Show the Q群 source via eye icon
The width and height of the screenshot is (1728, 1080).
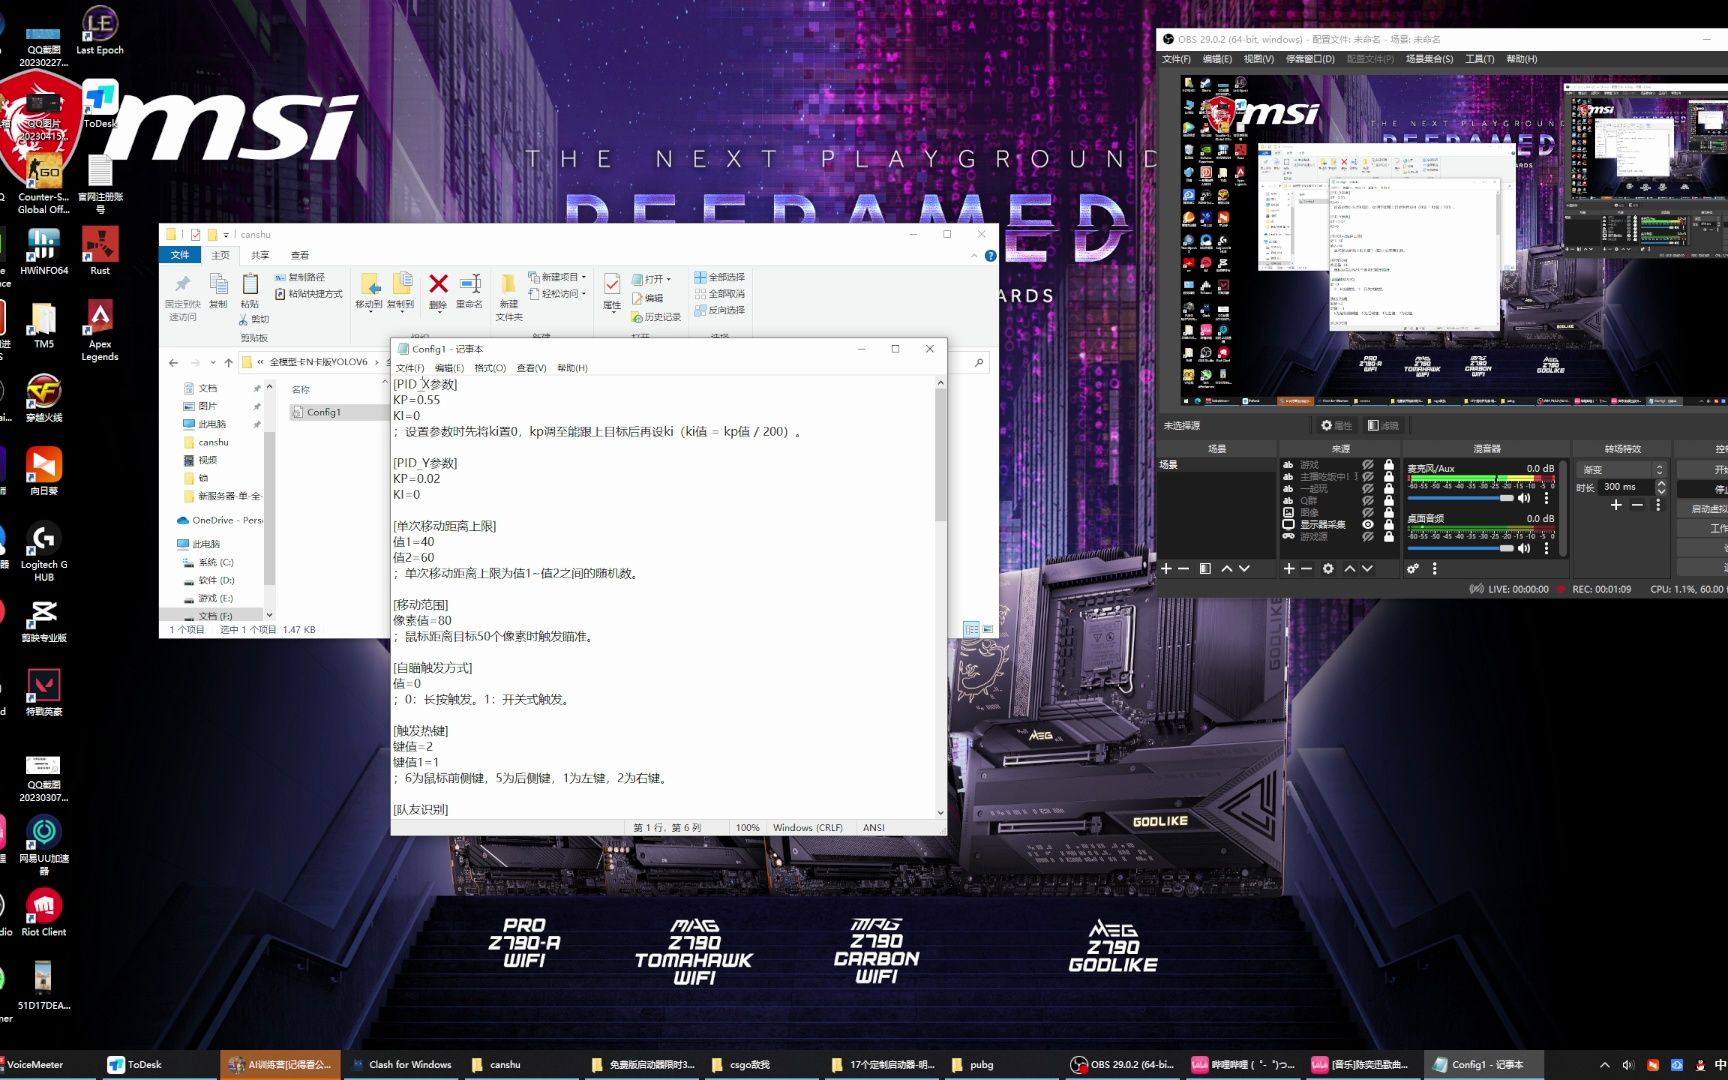coord(1368,501)
